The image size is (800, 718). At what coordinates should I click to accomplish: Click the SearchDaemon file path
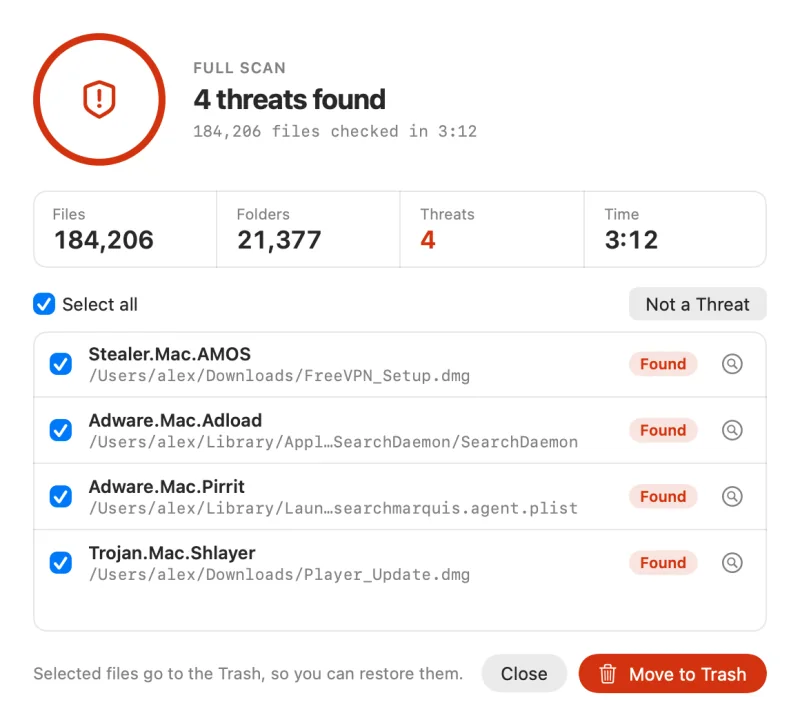333,442
